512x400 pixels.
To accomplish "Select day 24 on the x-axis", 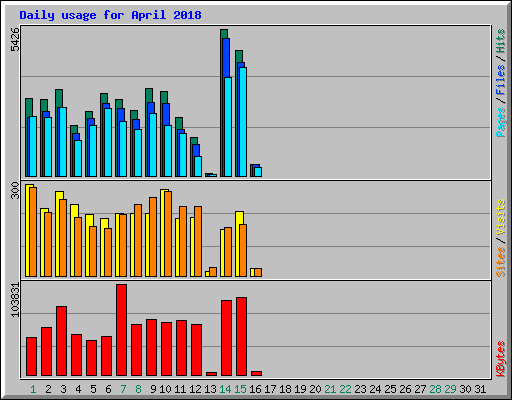I will point(375,389).
